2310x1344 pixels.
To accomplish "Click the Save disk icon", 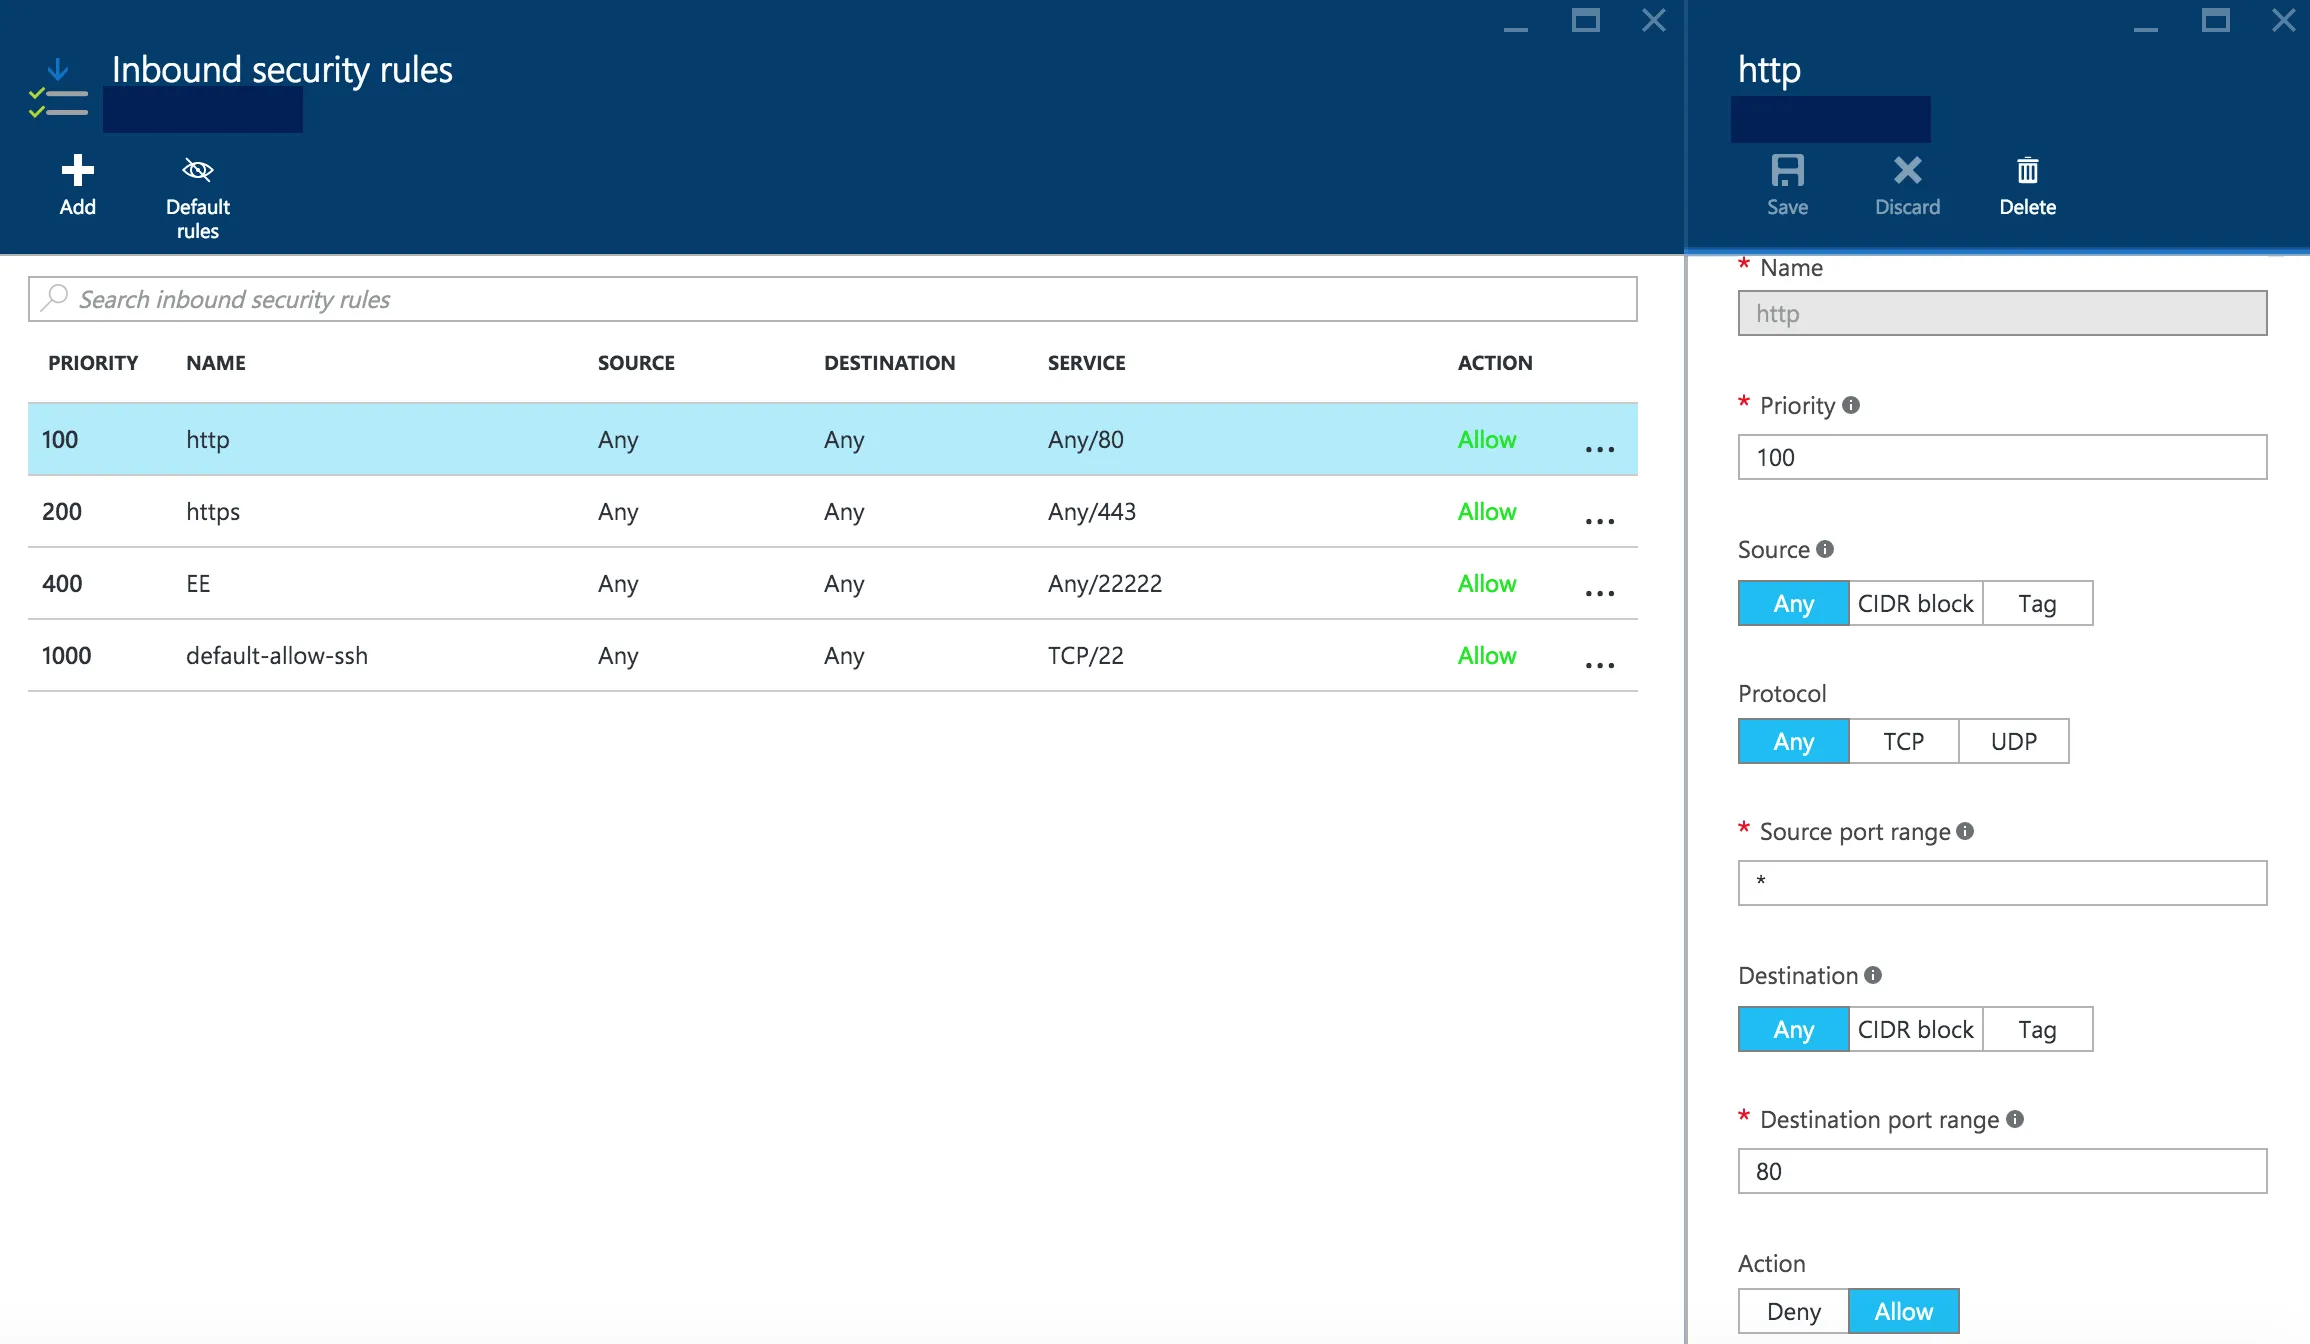I will (1787, 171).
